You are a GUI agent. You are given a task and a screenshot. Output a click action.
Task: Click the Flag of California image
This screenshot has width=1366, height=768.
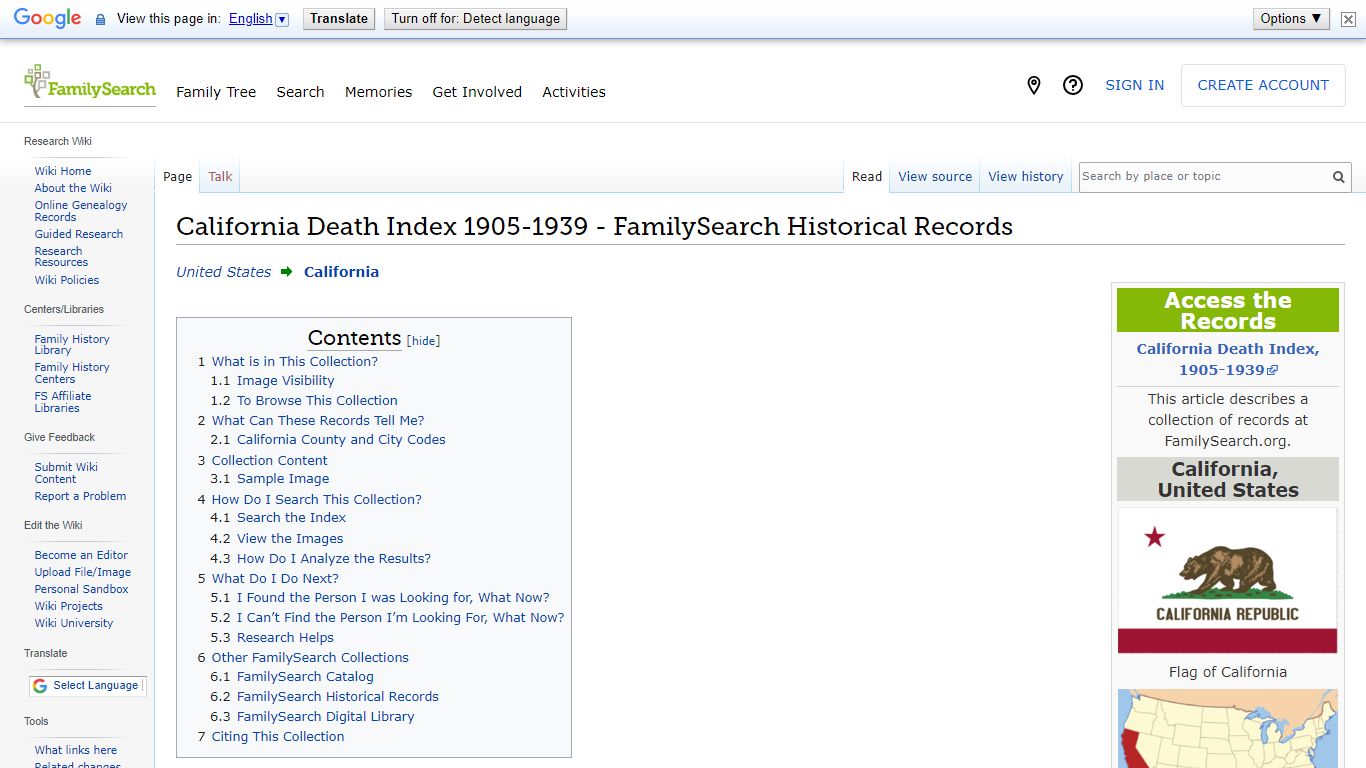click(1227, 581)
